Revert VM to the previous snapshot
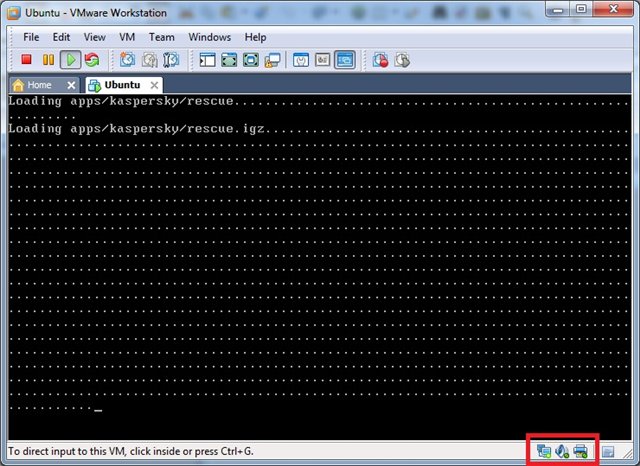This screenshot has height=466, width=640. point(149,60)
